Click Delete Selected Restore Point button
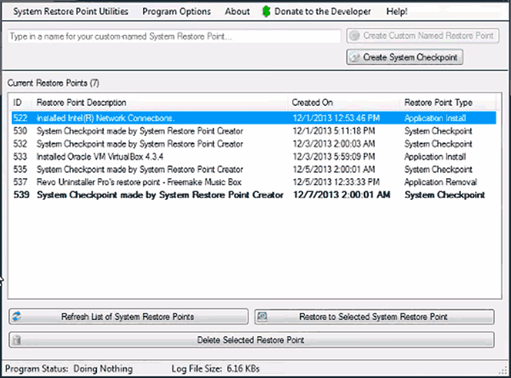Image resolution: width=511 pixels, height=378 pixels. pyautogui.click(x=252, y=340)
